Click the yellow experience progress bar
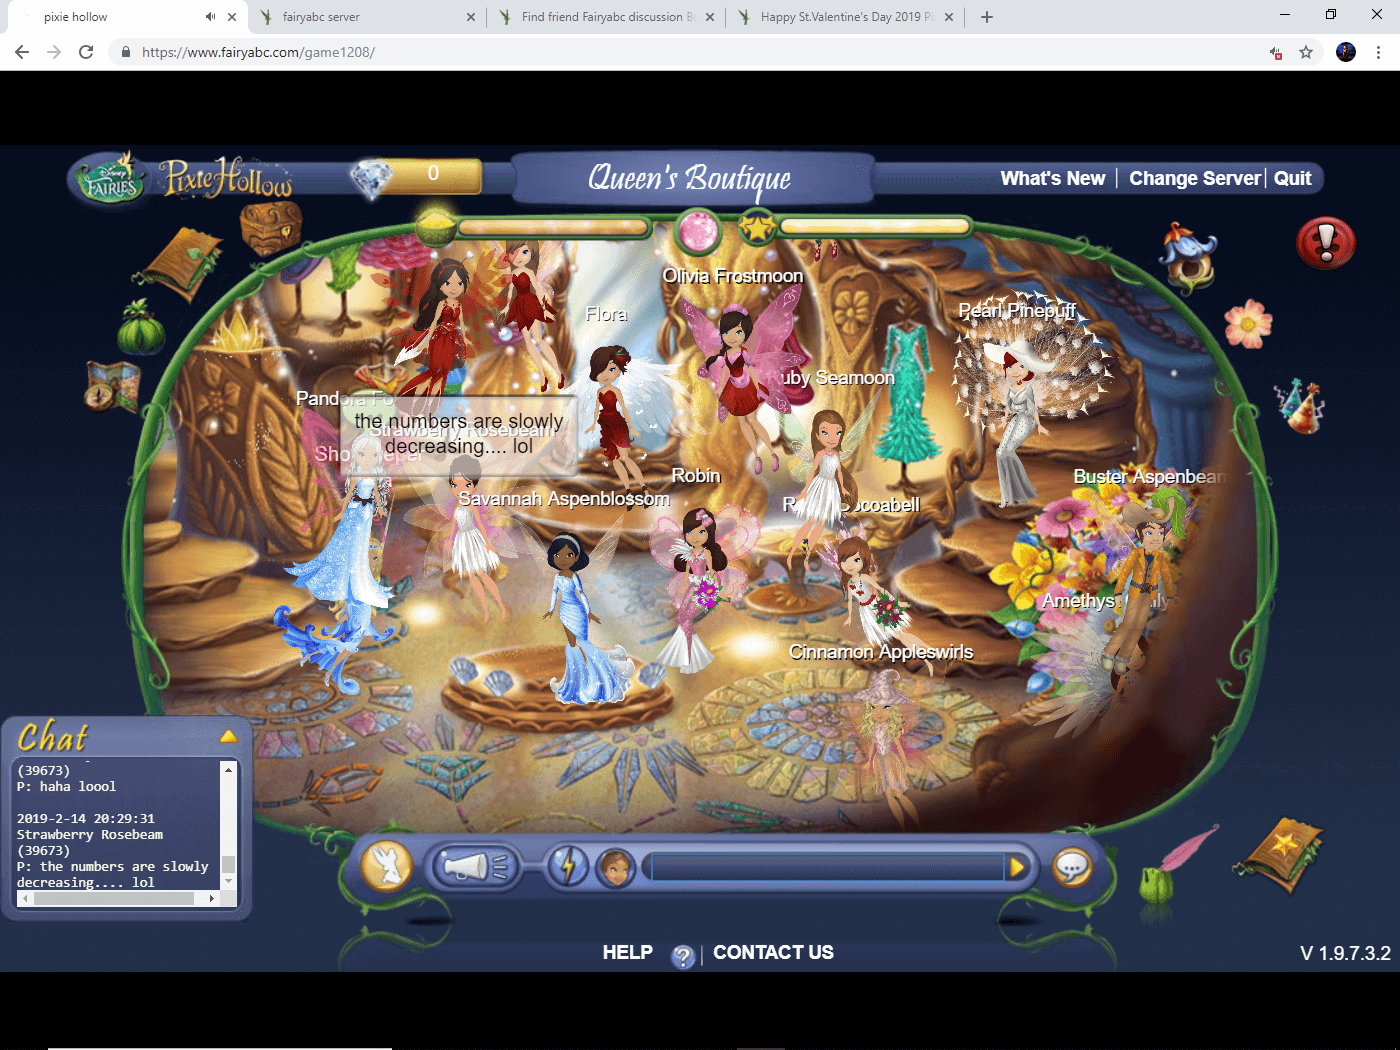This screenshot has height=1050, width=1400. coord(875,226)
